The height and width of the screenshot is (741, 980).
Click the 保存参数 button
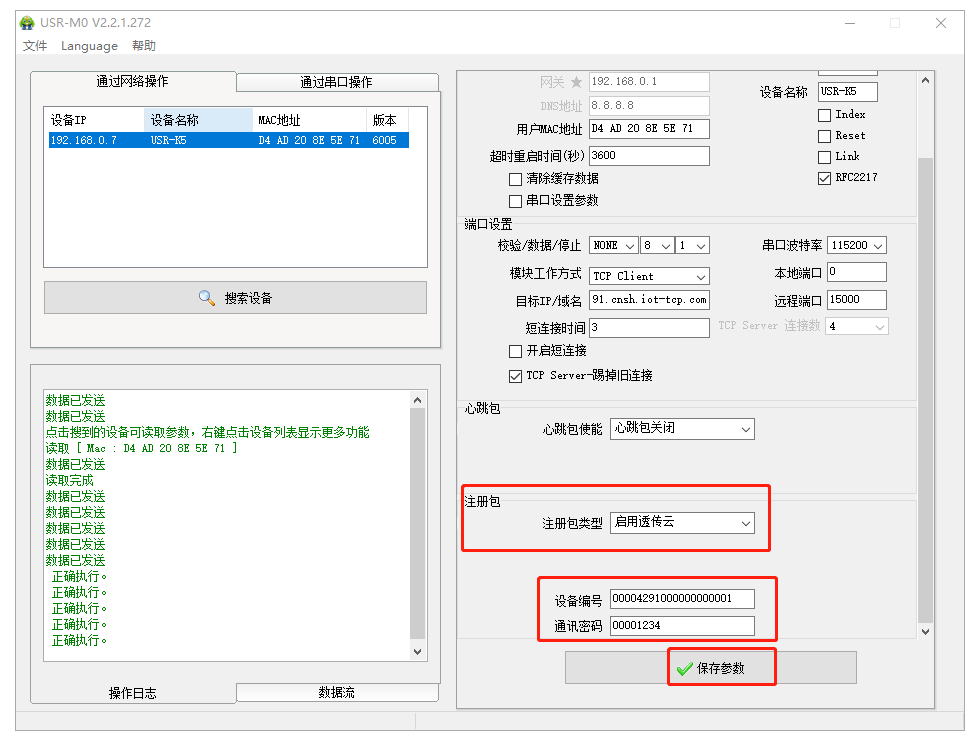click(x=710, y=668)
